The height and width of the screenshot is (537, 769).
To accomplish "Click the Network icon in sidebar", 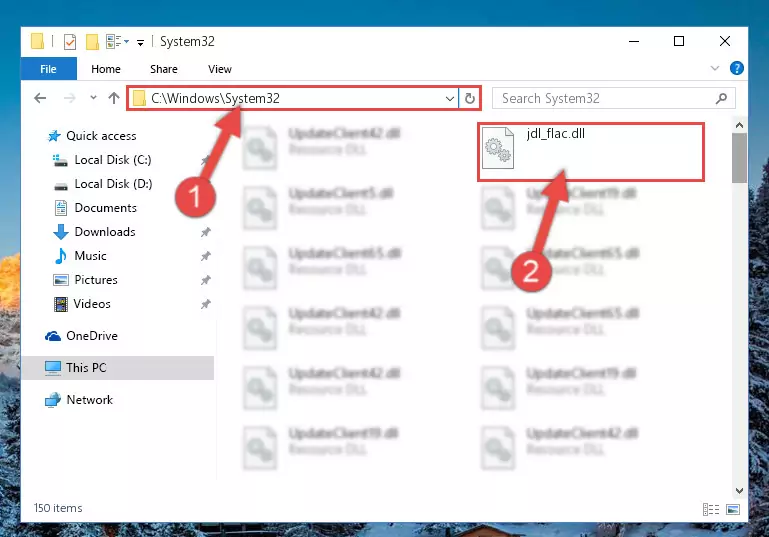I will coord(52,400).
